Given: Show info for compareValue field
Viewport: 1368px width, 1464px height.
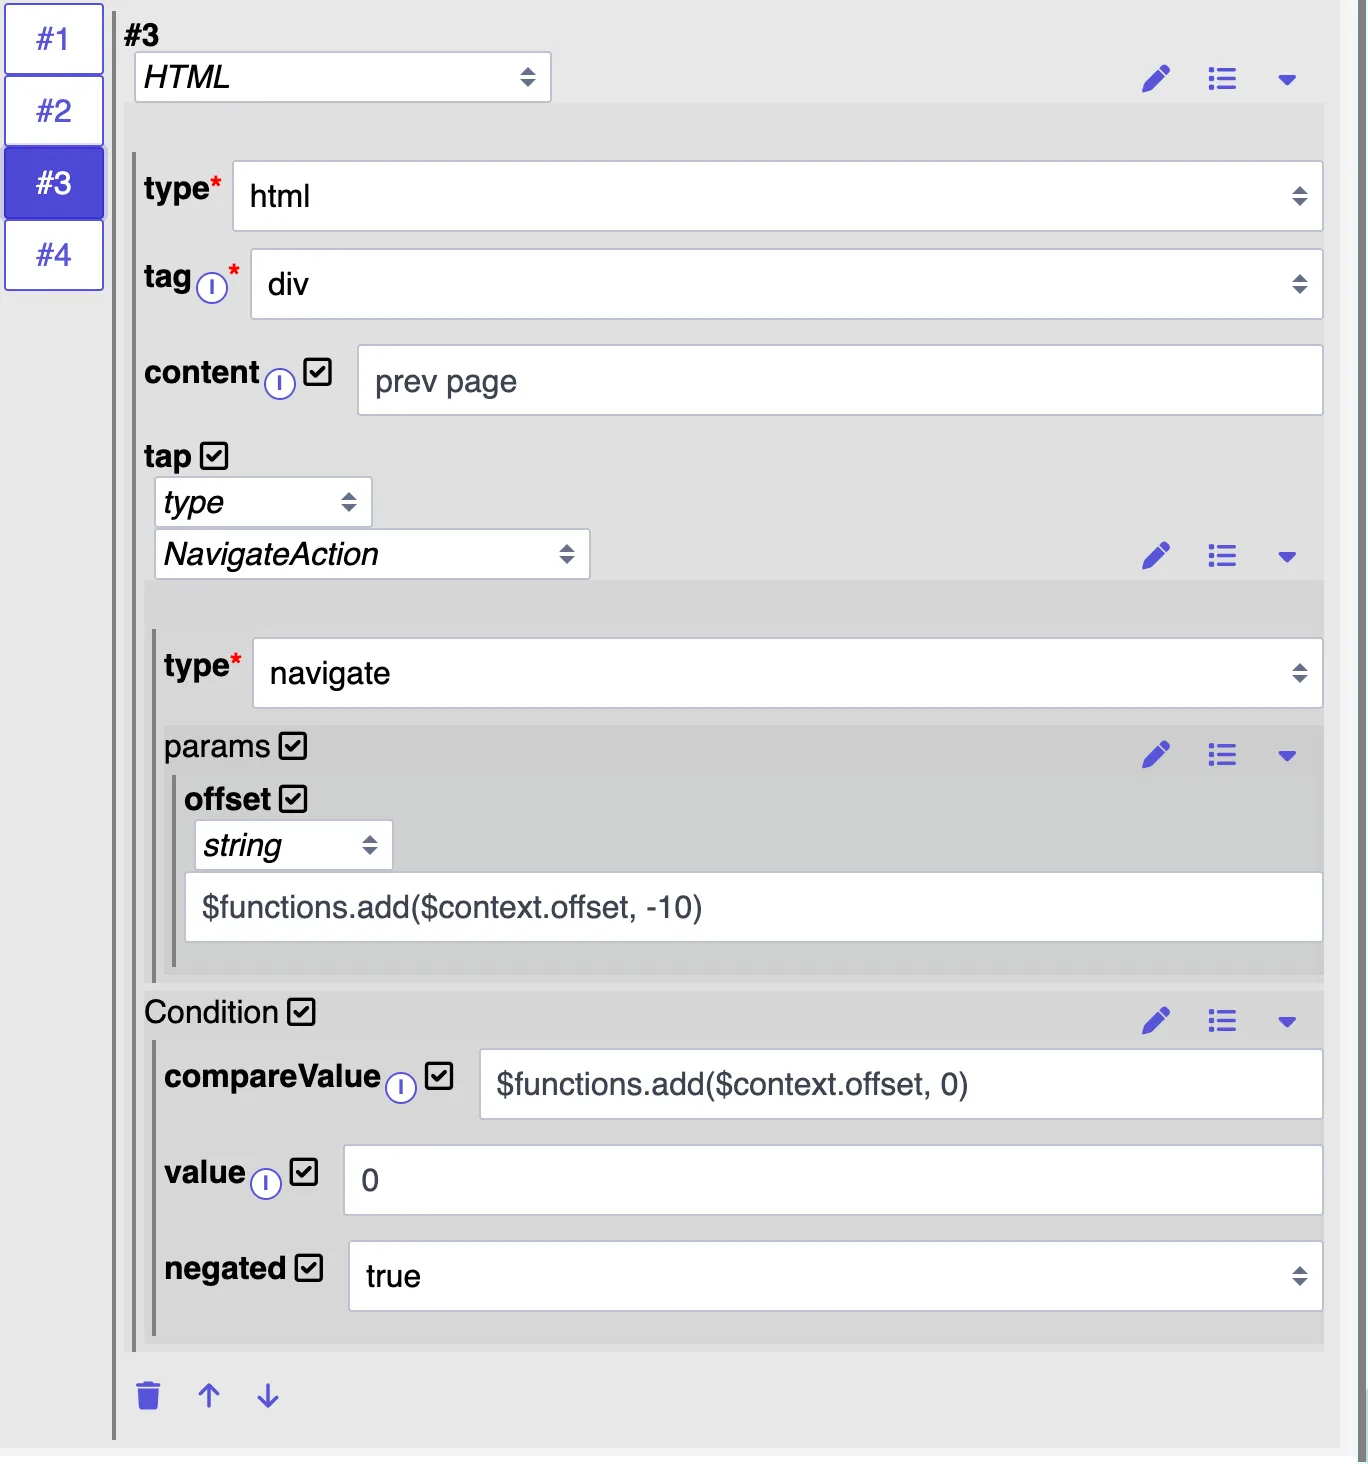Looking at the screenshot, I should click(x=401, y=1087).
